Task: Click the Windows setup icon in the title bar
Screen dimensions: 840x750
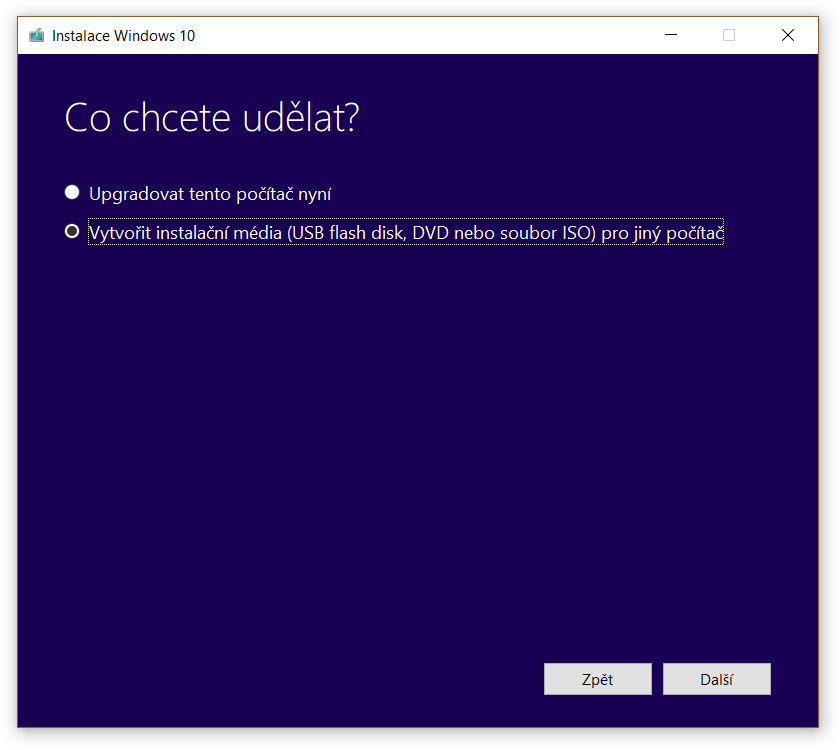Action: [36, 35]
